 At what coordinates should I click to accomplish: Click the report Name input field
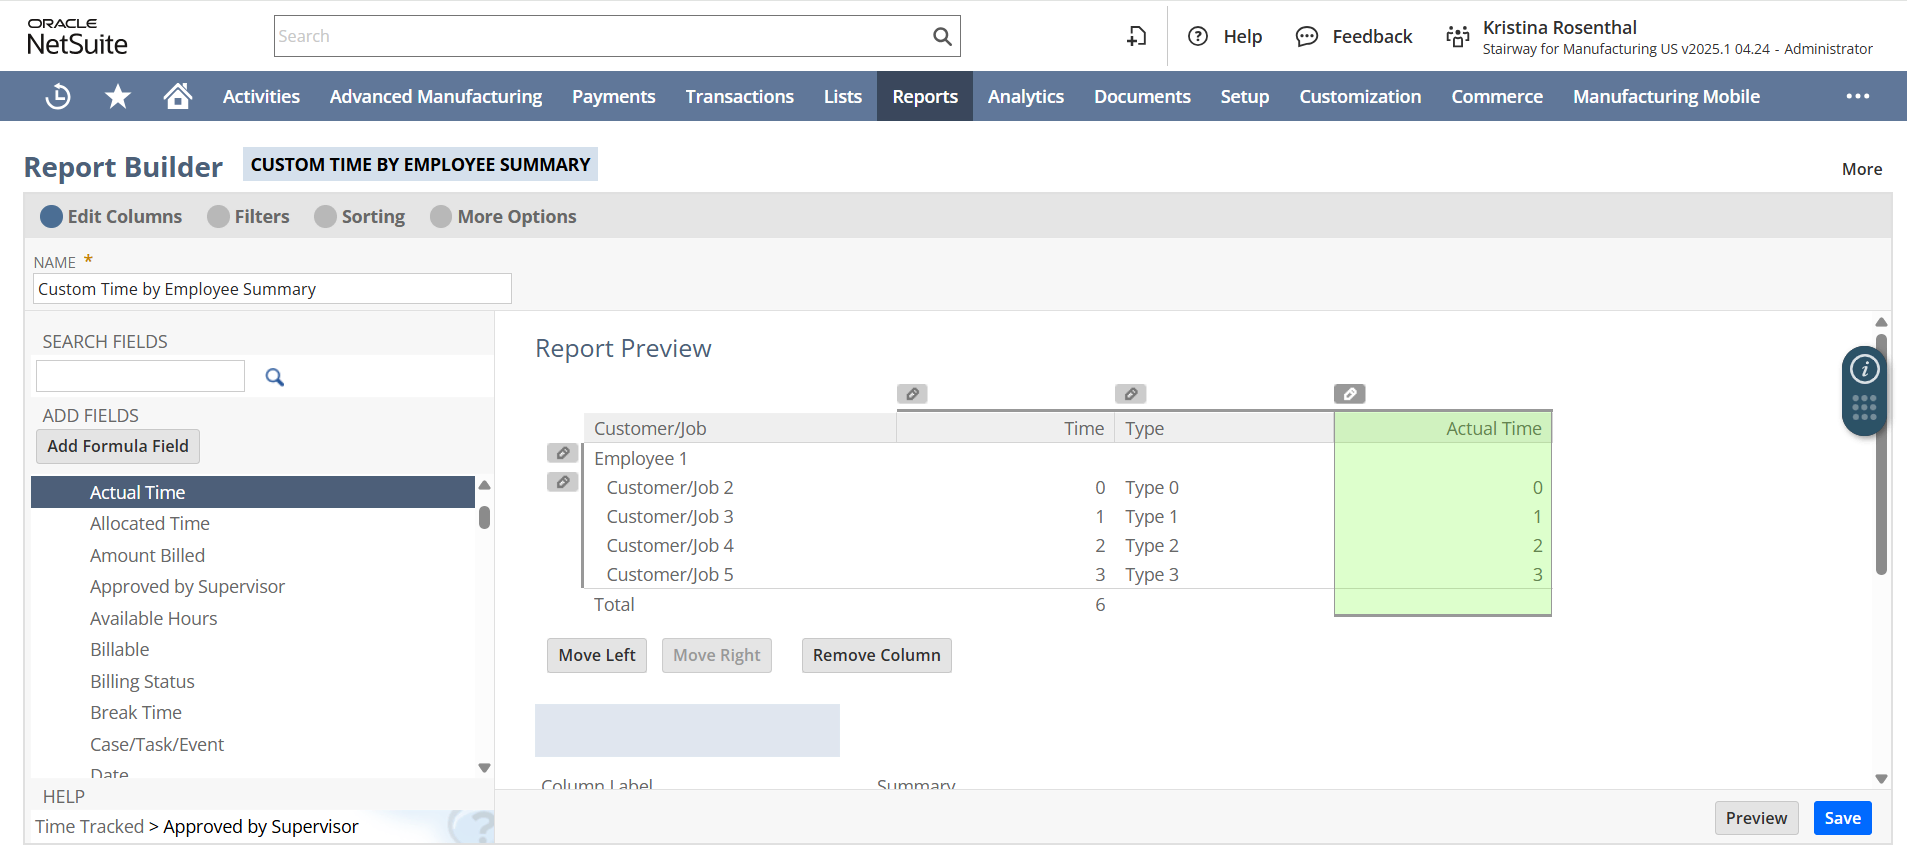pos(272,289)
